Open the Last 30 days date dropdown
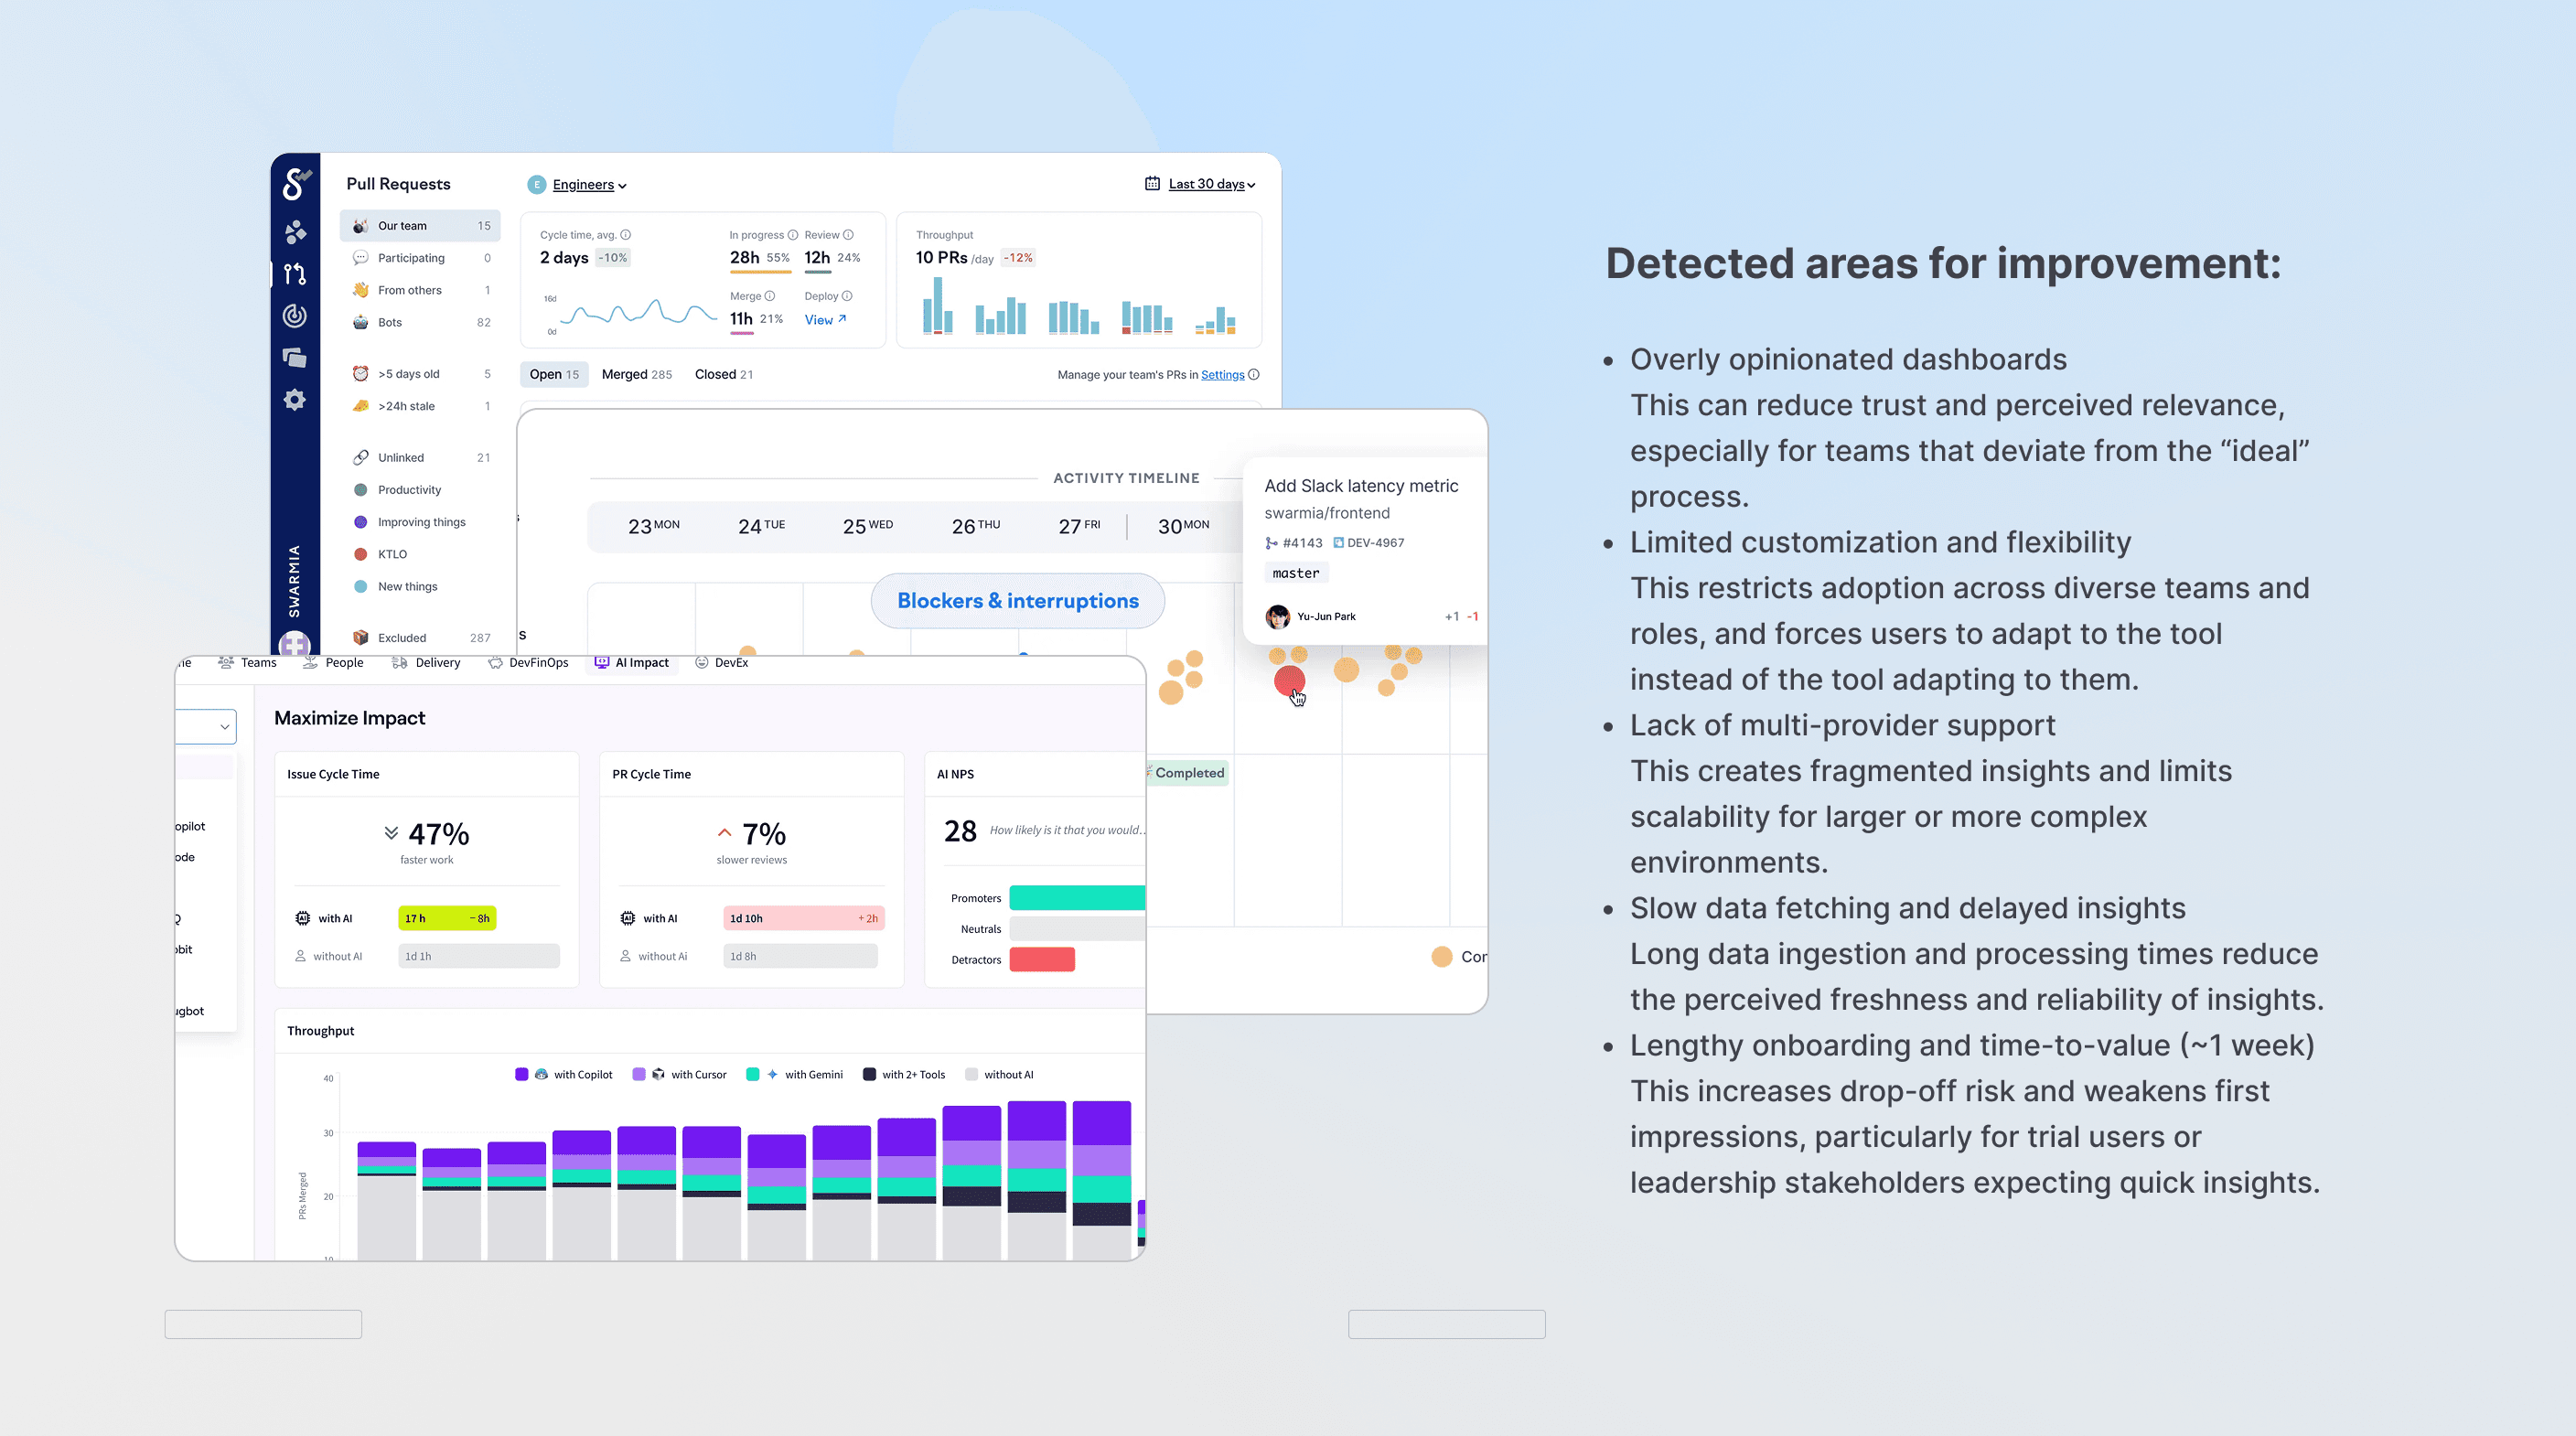Viewport: 2576px width, 1436px height. click(x=1211, y=184)
